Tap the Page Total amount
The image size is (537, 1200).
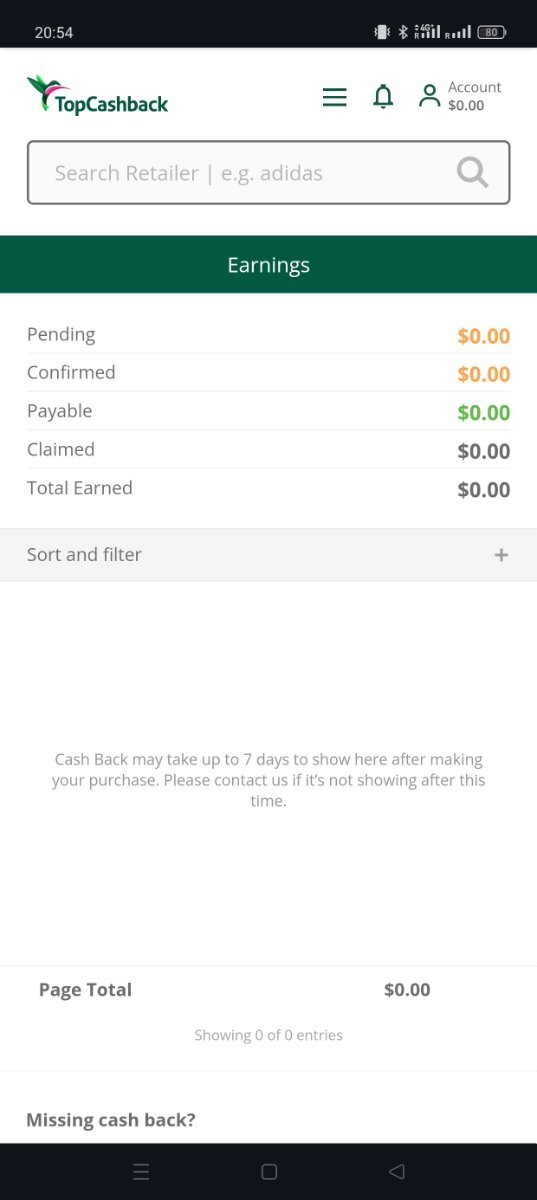click(x=407, y=990)
